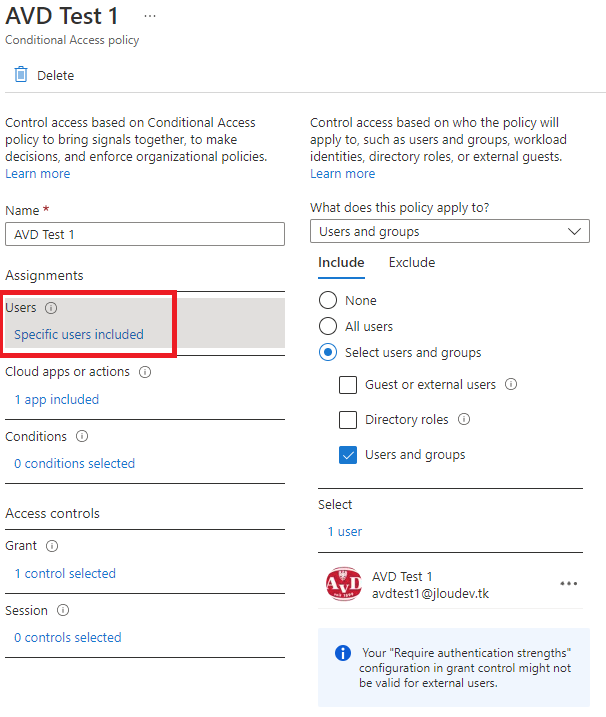
Task: Click the info icon next to Cloud apps or actions
Action: (x=145, y=372)
